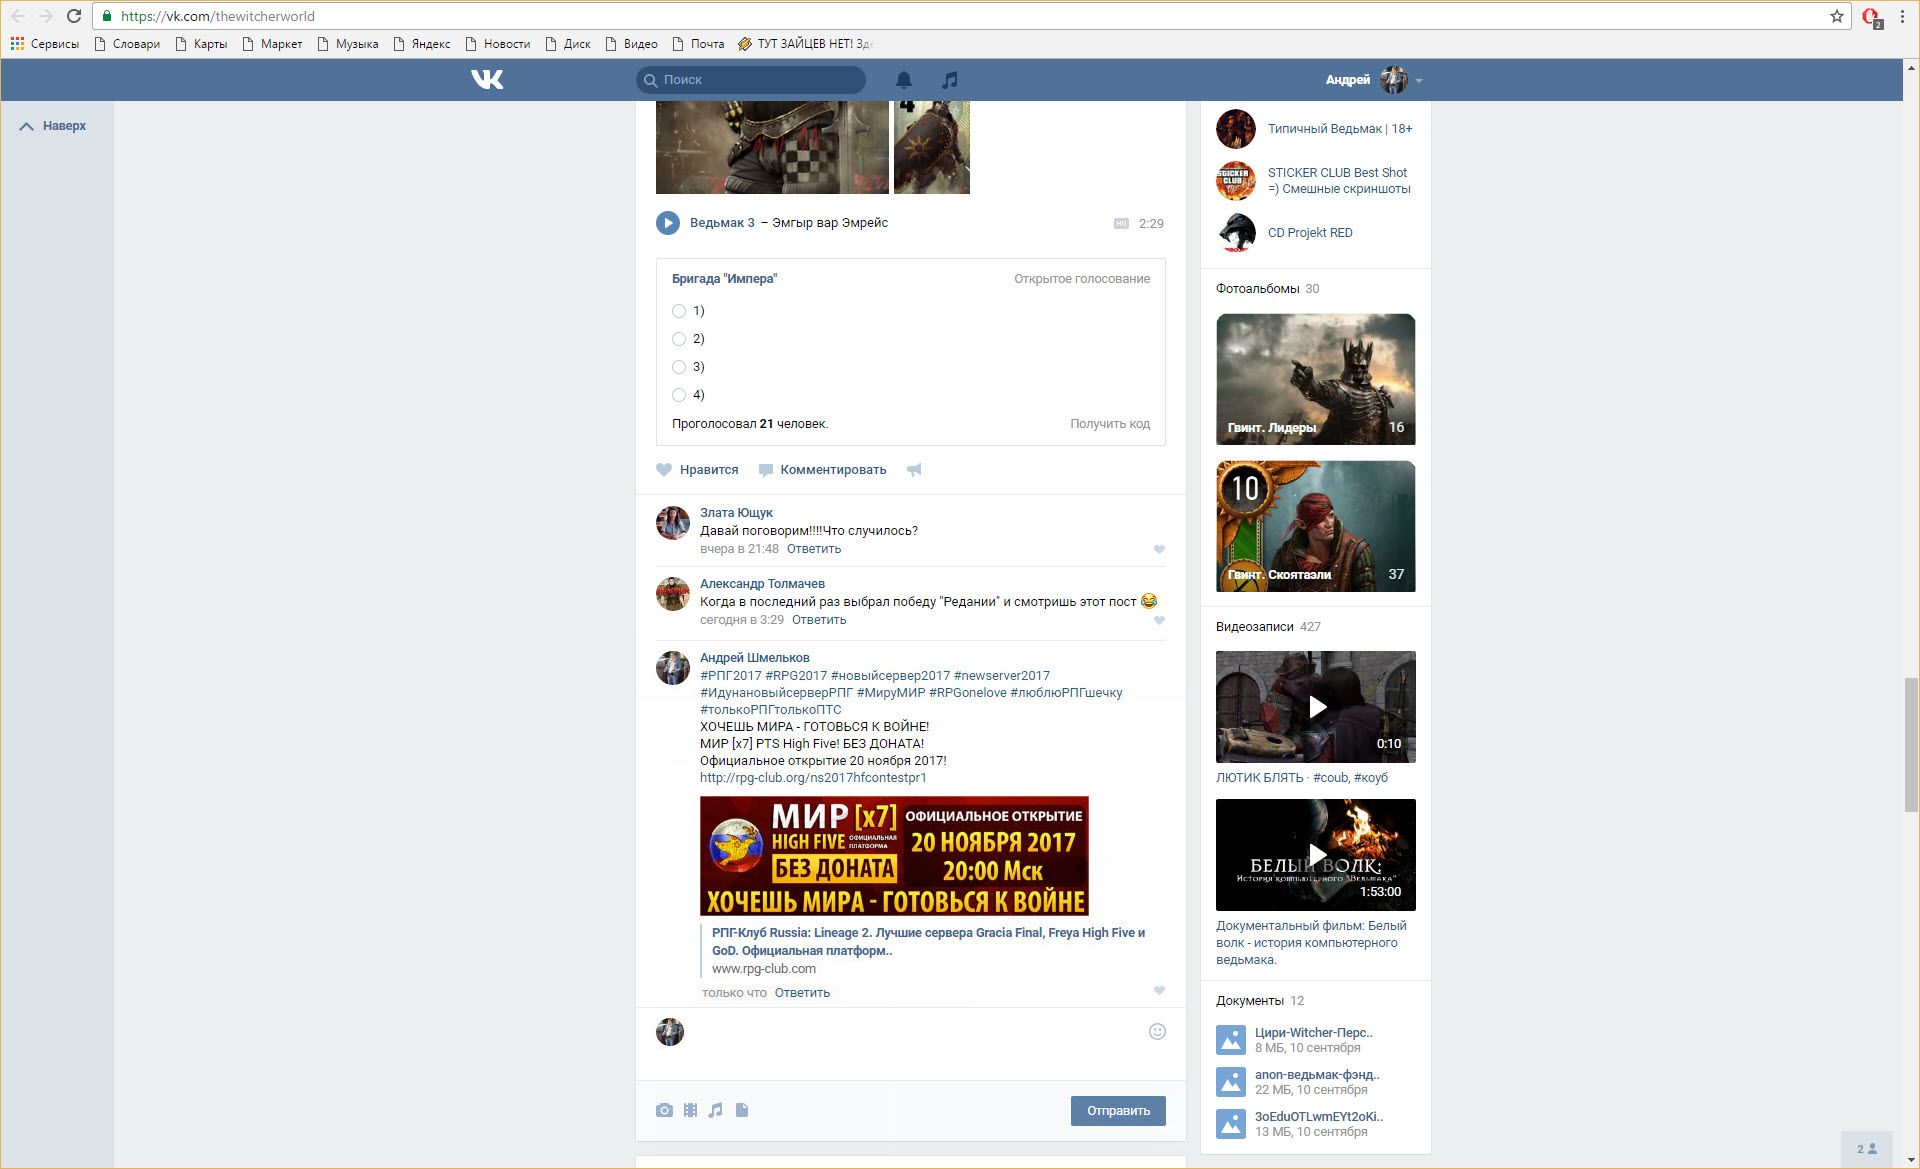Click the VK logo icon

[487, 79]
